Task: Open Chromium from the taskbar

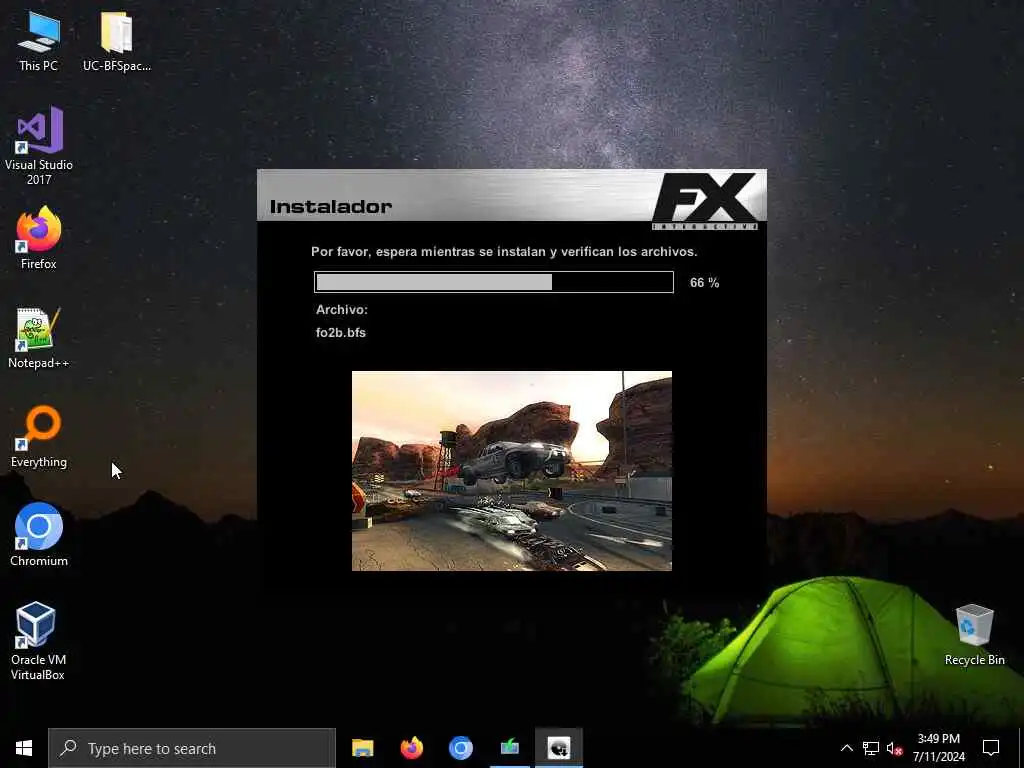Action: 460,748
